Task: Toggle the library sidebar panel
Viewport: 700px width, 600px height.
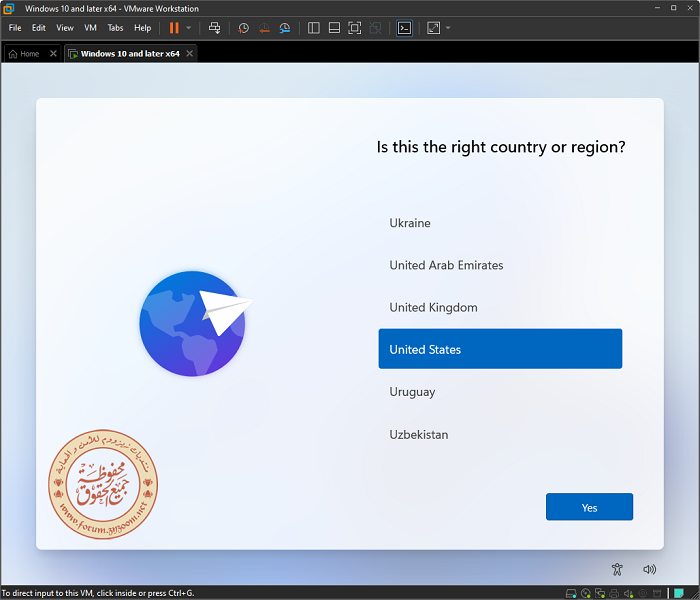Action: click(314, 28)
